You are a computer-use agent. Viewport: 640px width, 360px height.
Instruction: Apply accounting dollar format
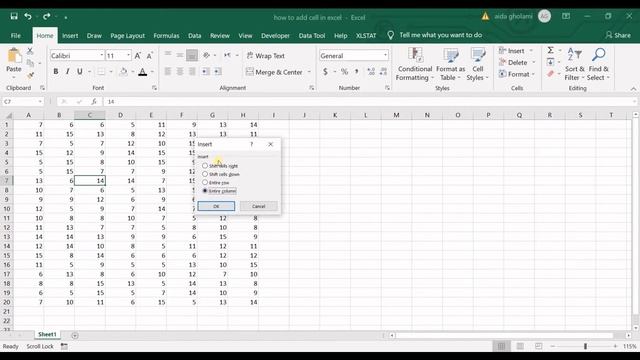point(325,72)
